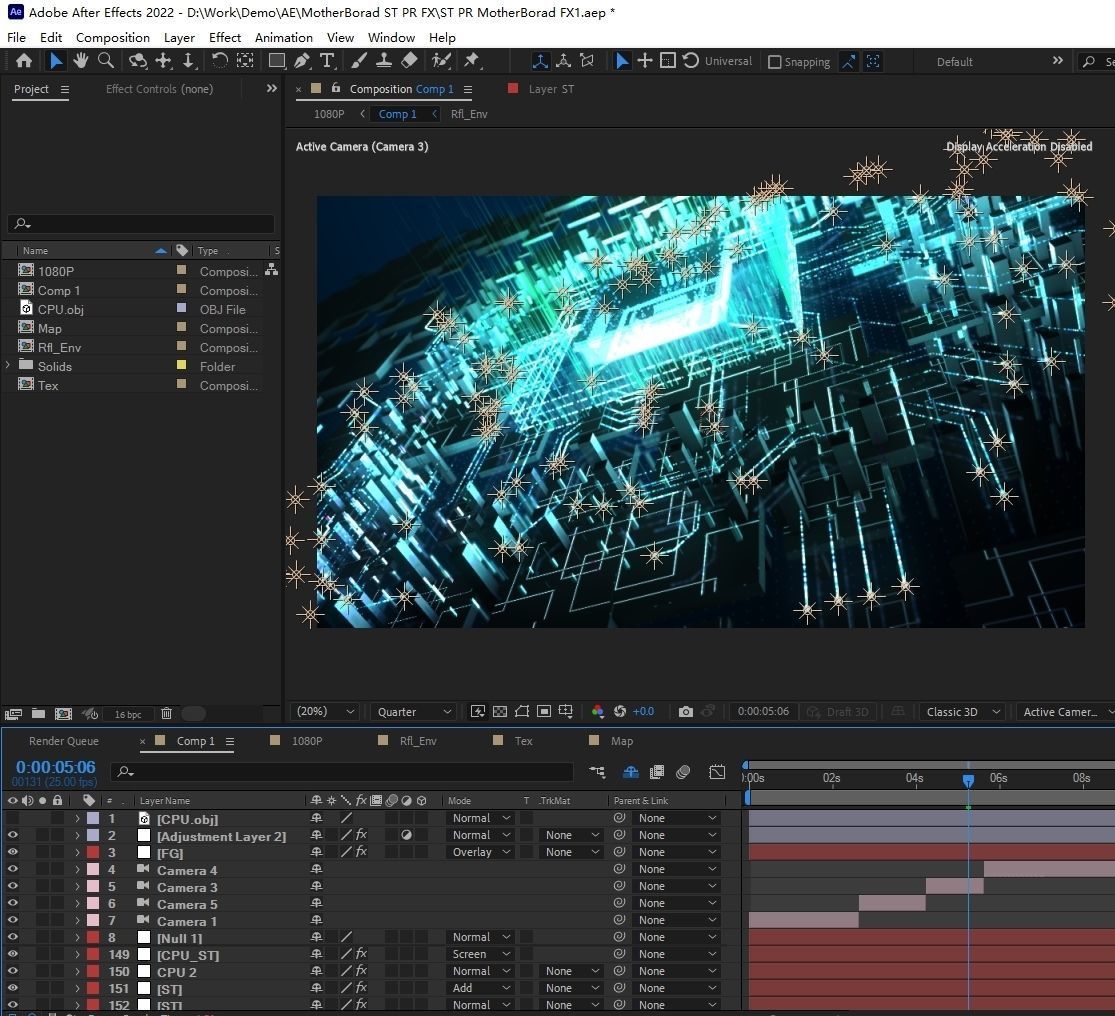This screenshot has width=1115, height=1016.
Task: Select the Hand tool
Action: click(x=80, y=61)
